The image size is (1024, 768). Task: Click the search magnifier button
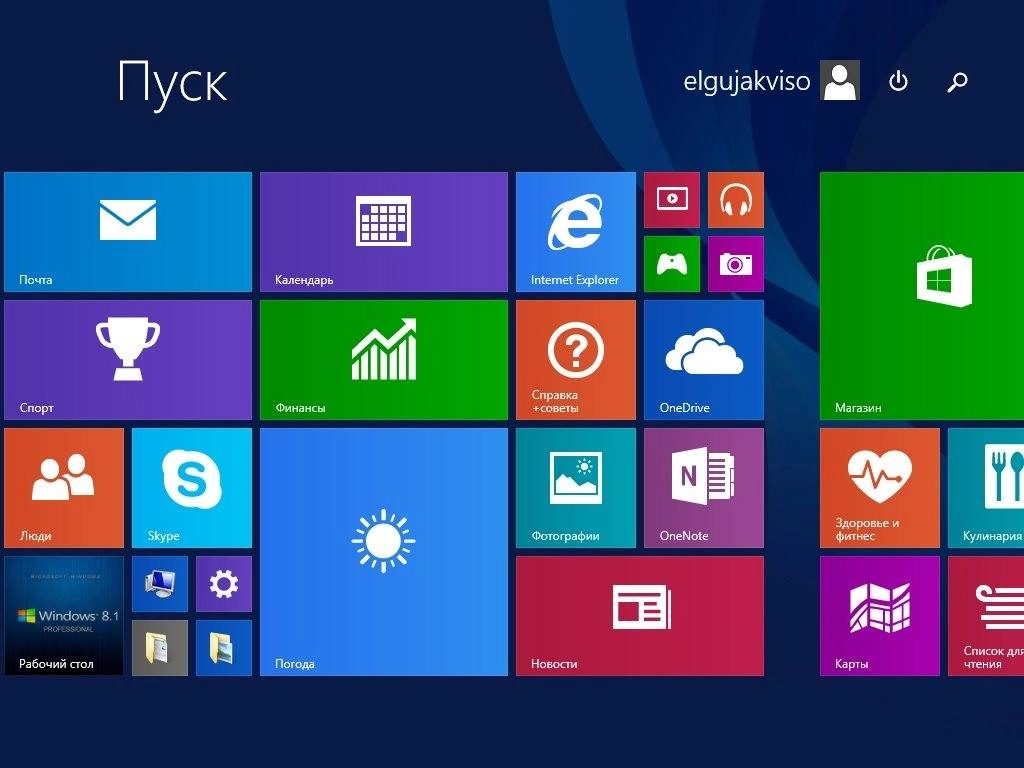(957, 82)
